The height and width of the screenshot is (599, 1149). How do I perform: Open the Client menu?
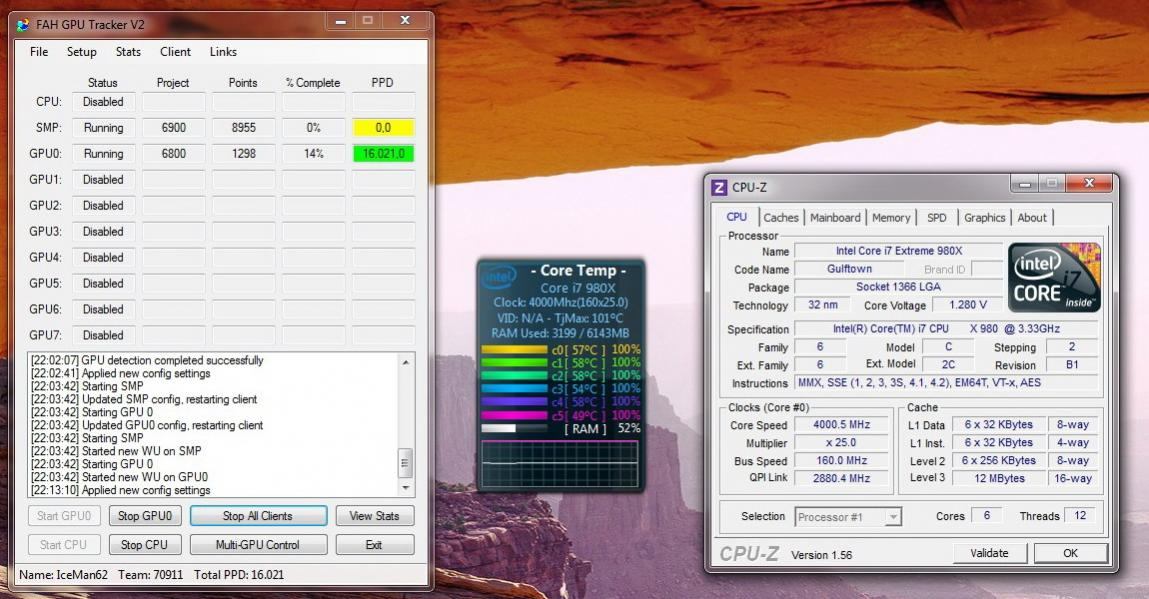coord(175,52)
